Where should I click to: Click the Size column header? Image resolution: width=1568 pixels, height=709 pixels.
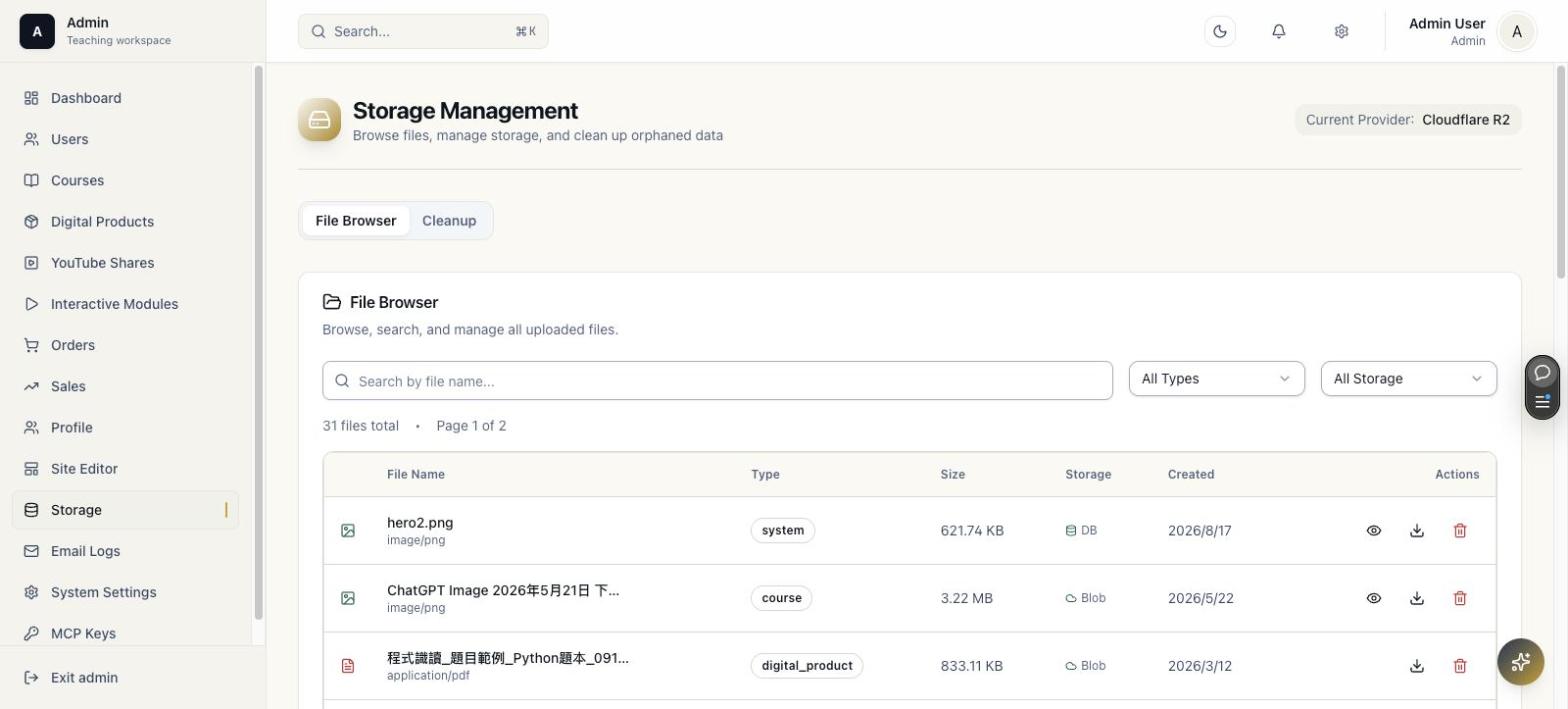[x=952, y=474]
